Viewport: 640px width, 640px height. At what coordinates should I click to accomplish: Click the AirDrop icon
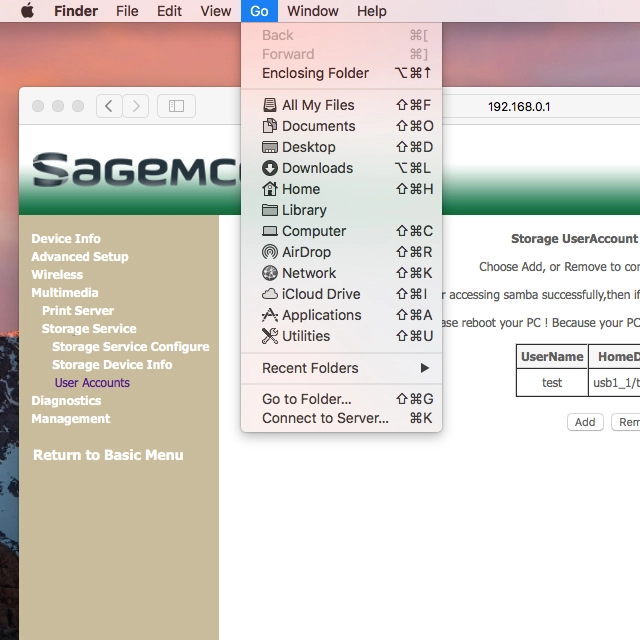tap(269, 252)
